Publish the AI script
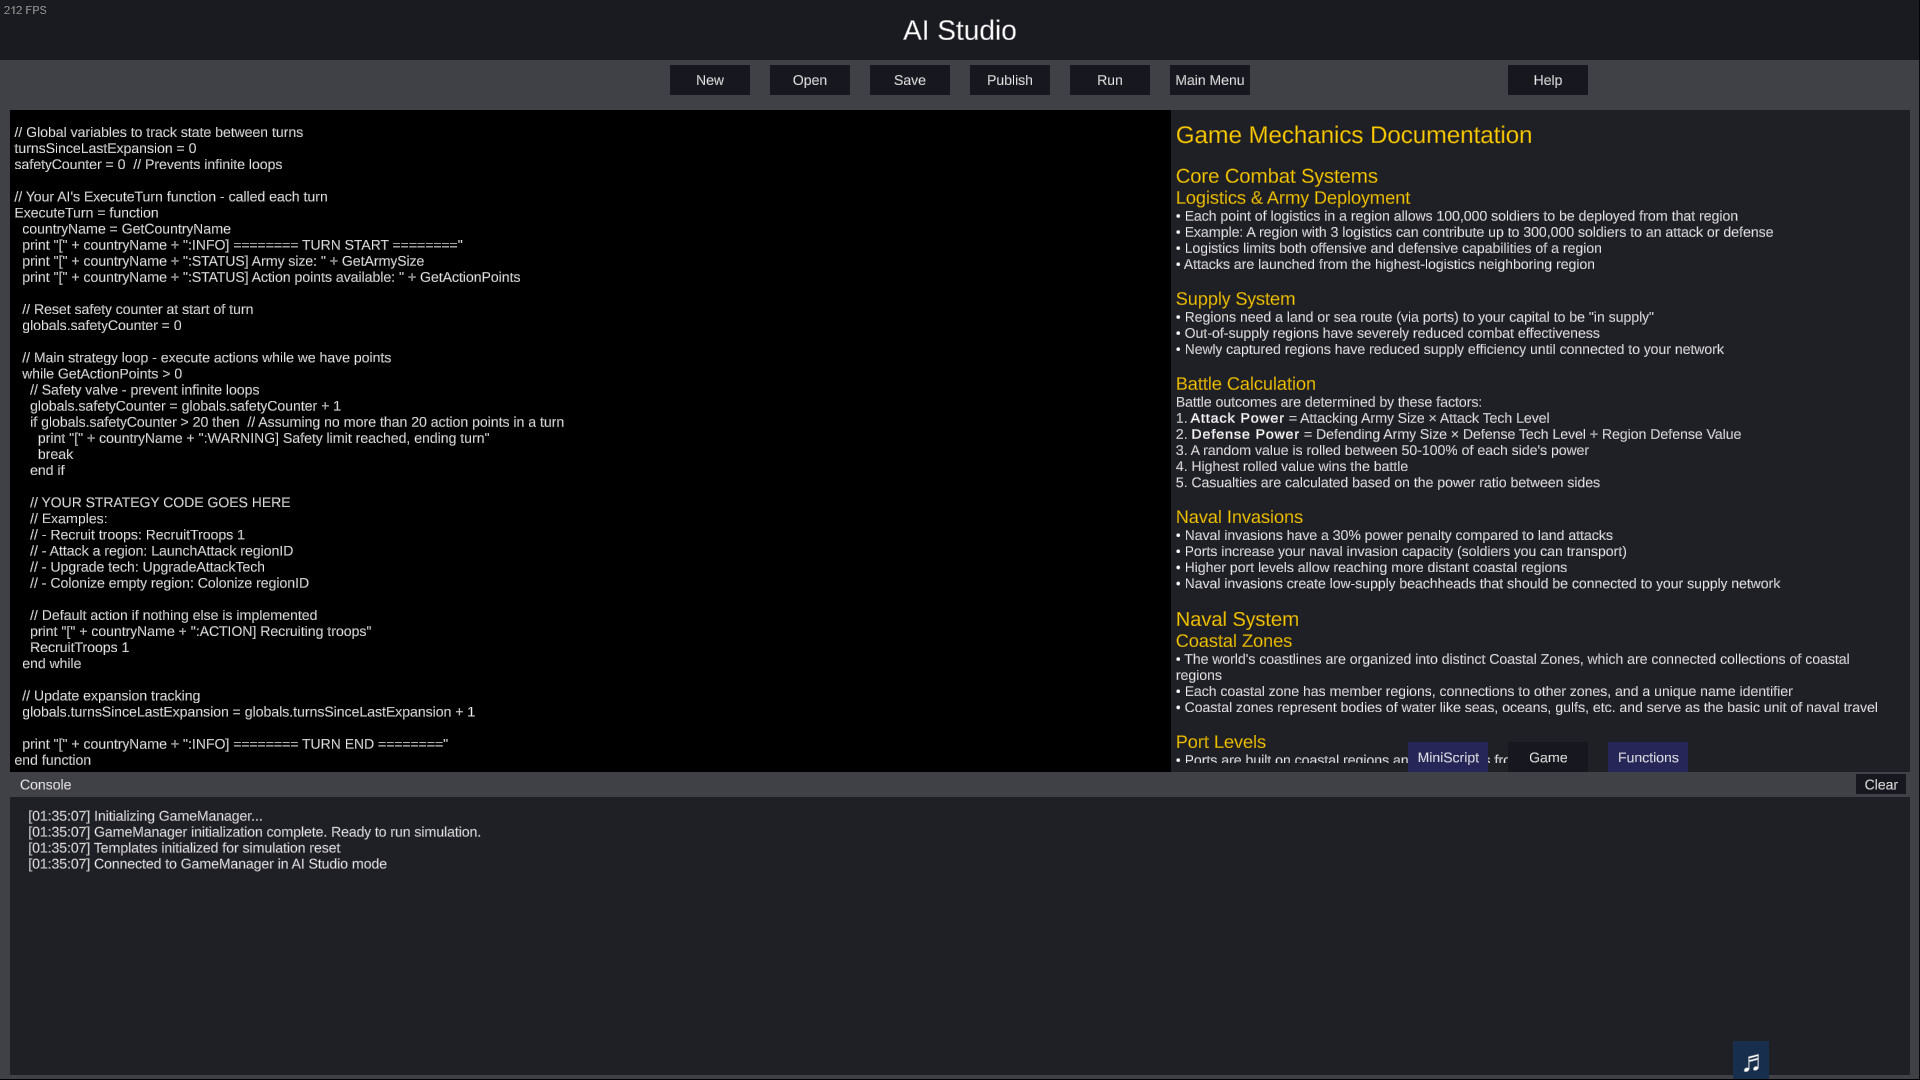Screen dimensions: 1920x1080 pyautogui.click(x=1009, y=80)
